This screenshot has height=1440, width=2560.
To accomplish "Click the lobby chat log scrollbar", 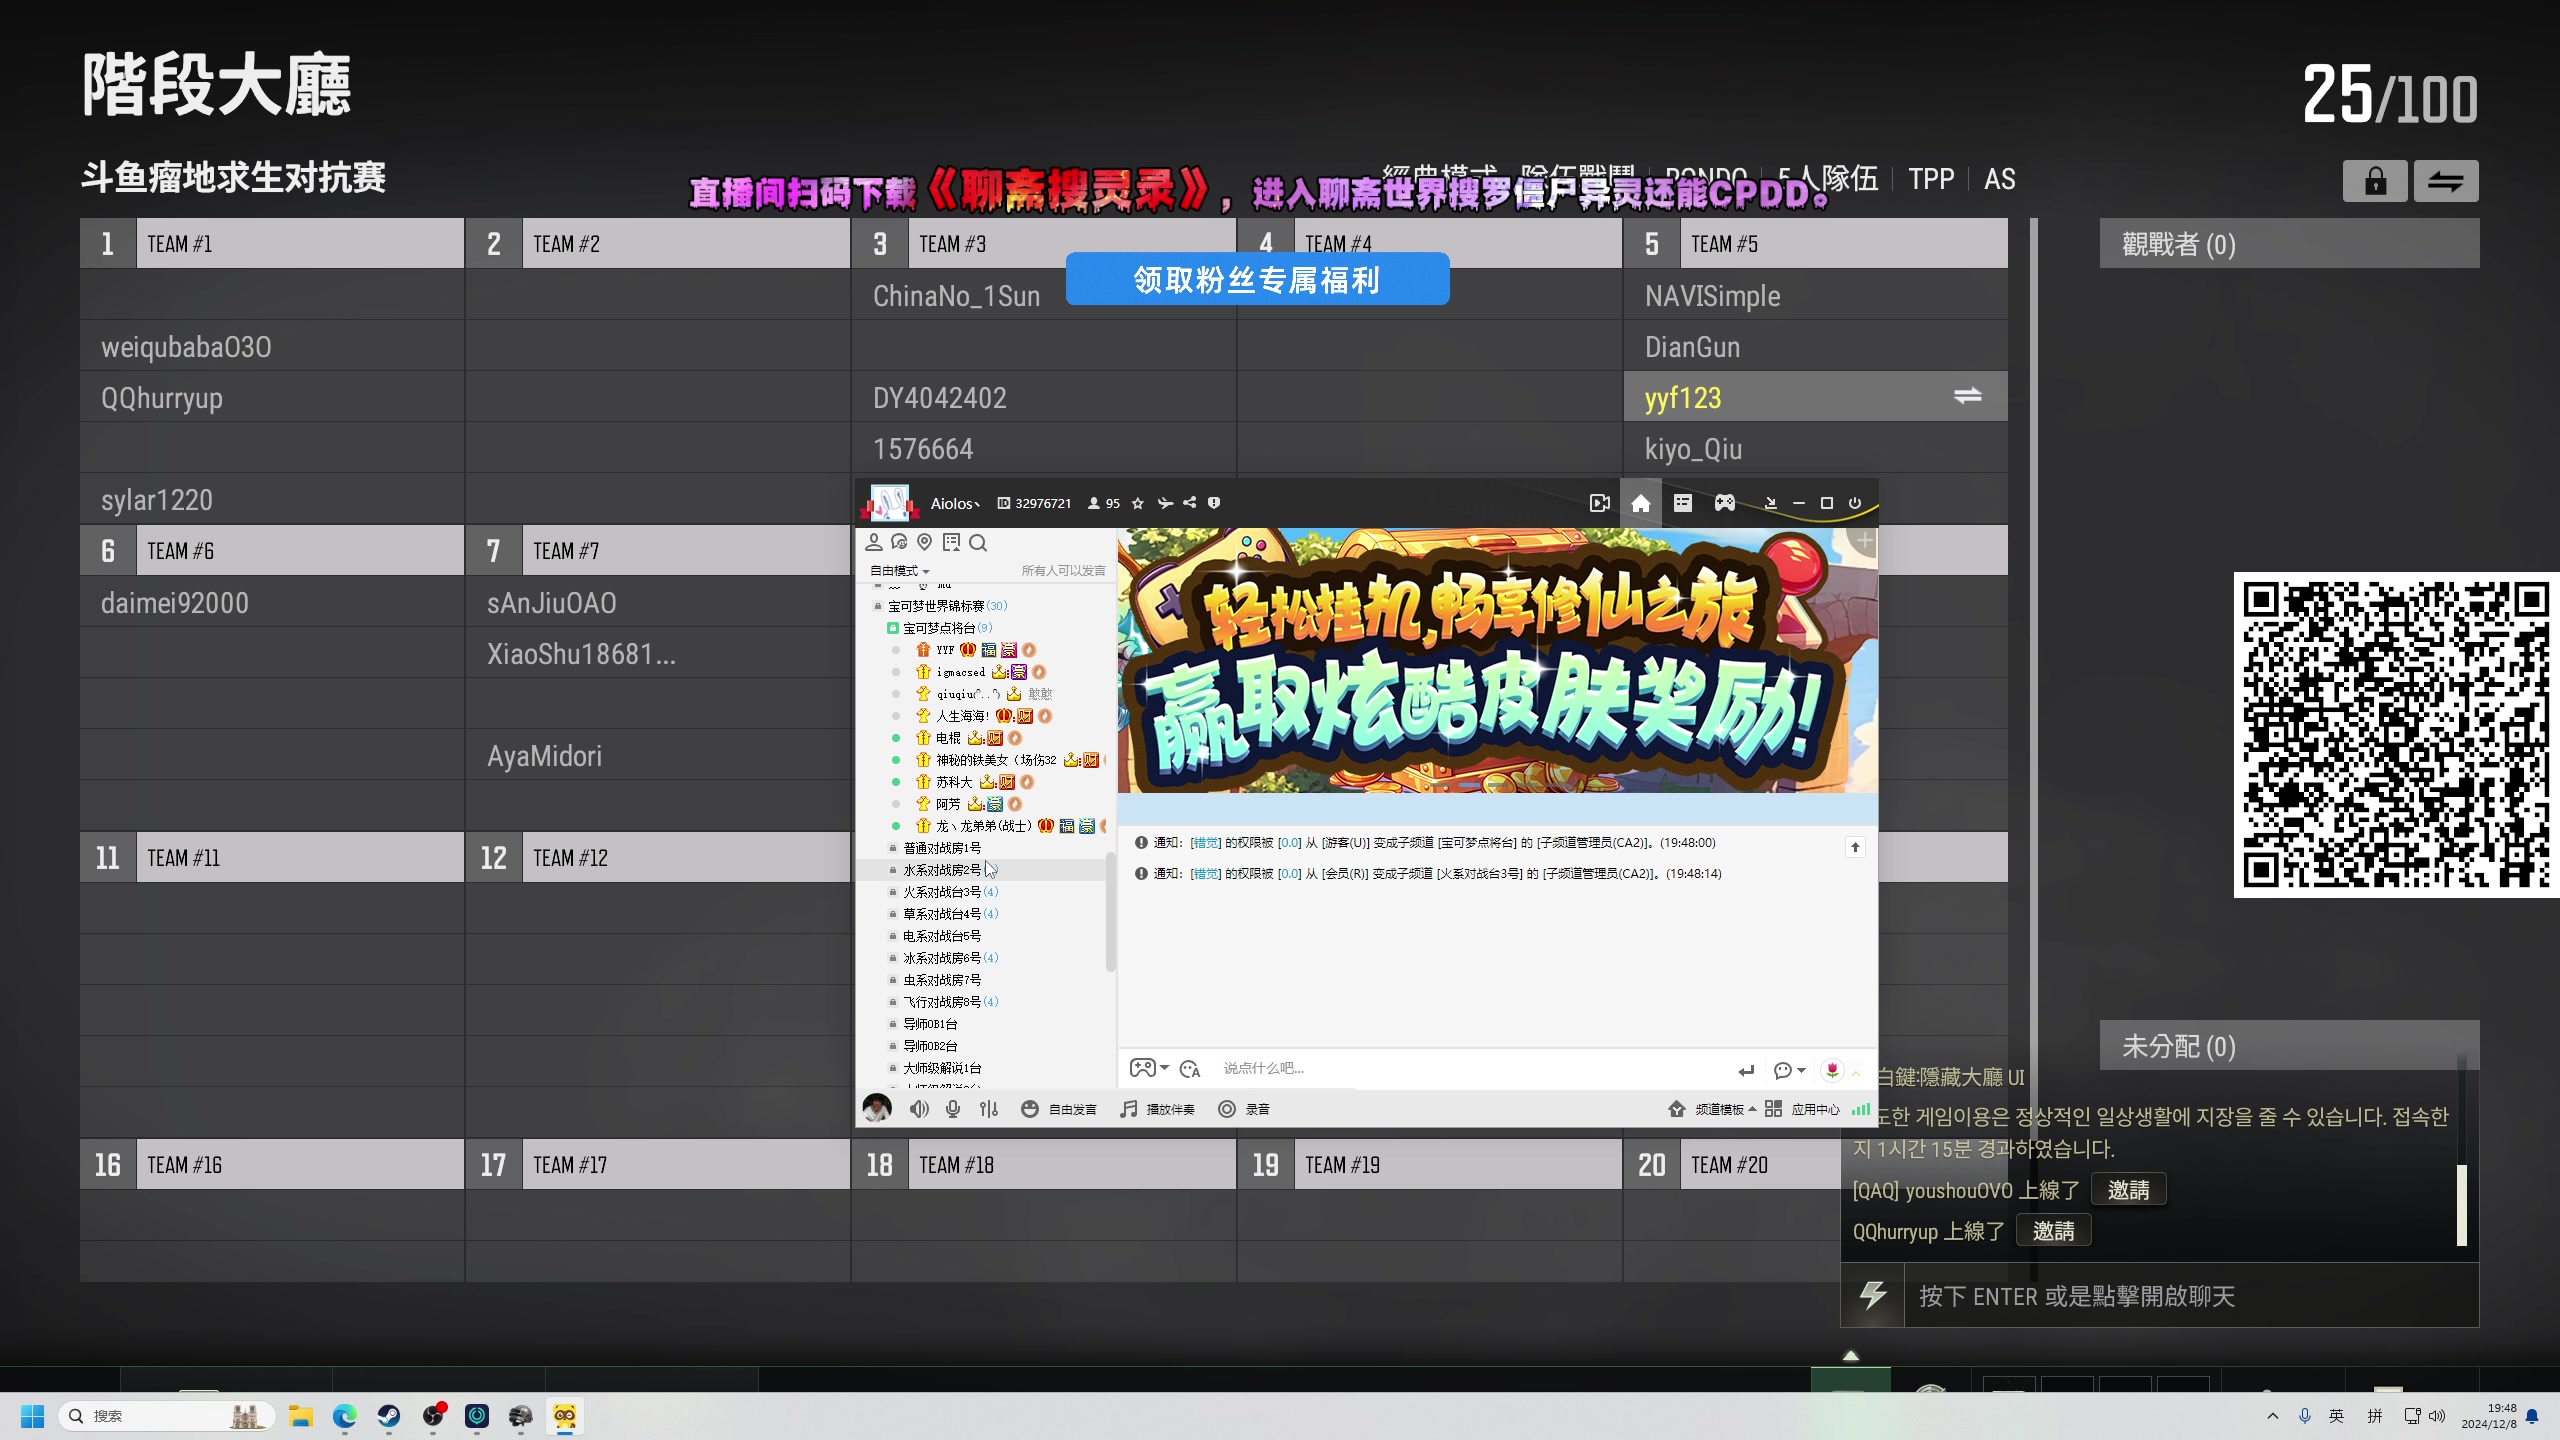I will (2462, 1205).
